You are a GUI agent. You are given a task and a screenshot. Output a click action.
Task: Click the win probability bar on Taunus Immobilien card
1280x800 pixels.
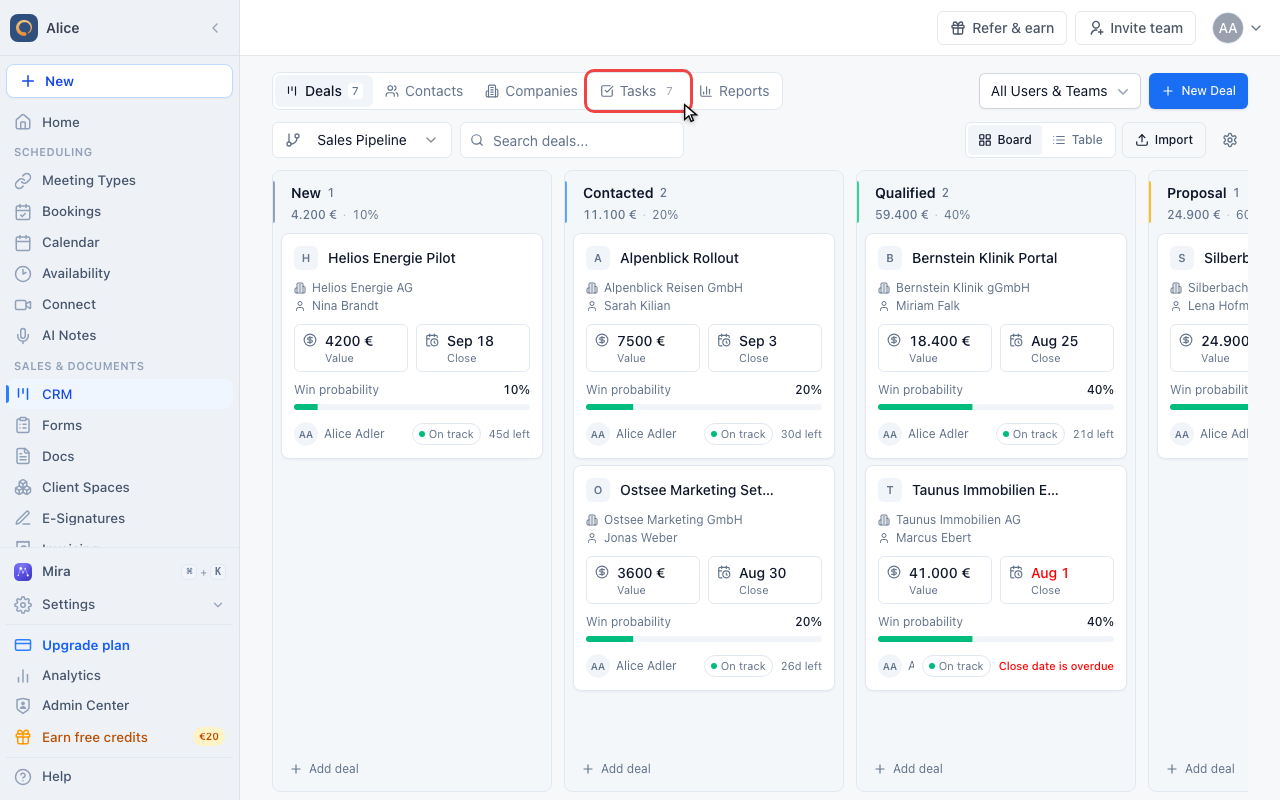[996, 639]
